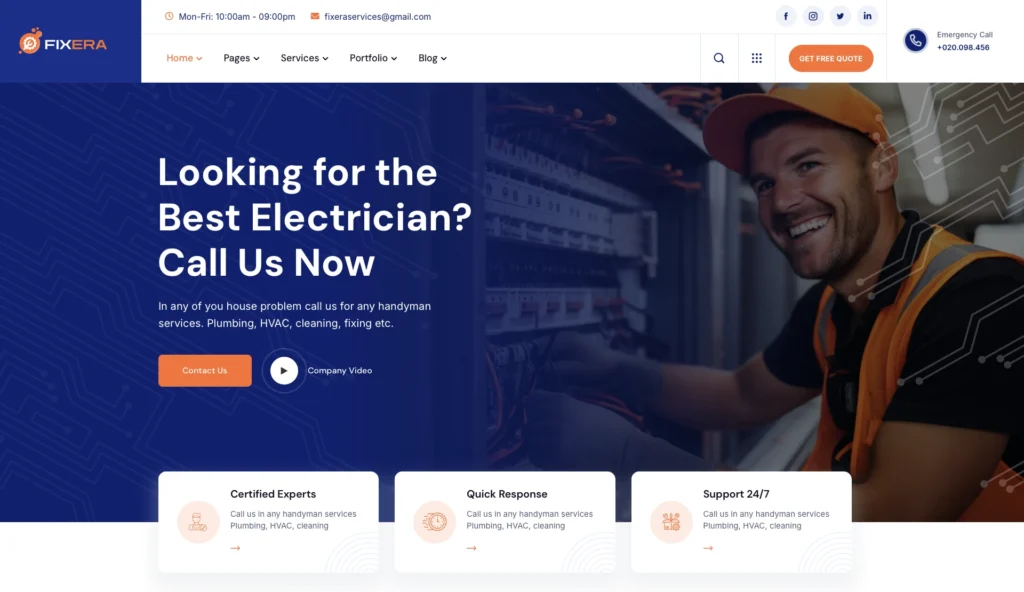This screenshot has height=592, width=1024.
Task: Open the grid menu icon
Action: pos(756,58)
